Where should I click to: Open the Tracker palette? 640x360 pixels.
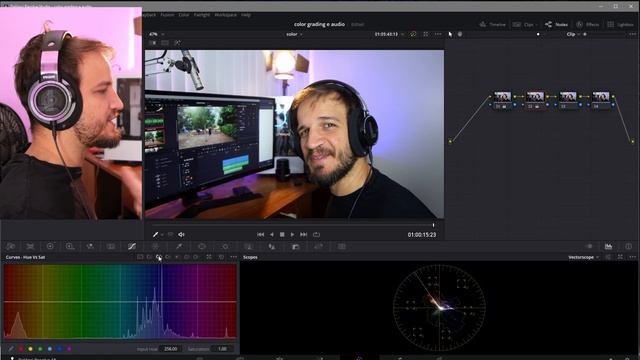225,246
